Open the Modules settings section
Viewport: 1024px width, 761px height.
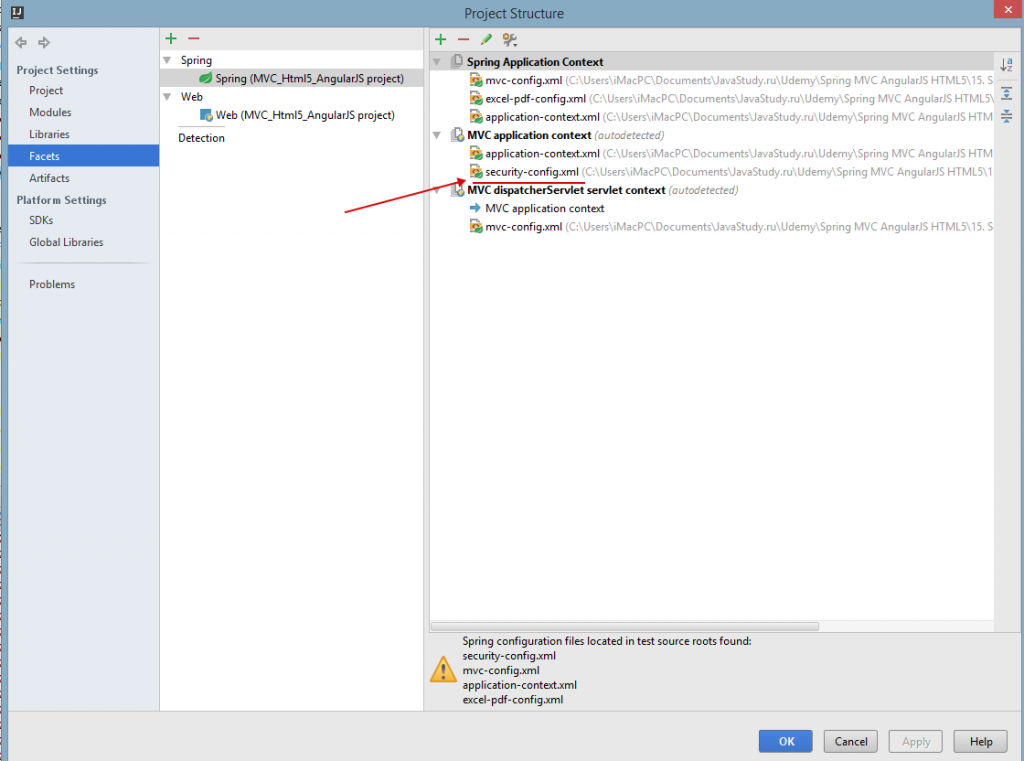pos(50,112)
